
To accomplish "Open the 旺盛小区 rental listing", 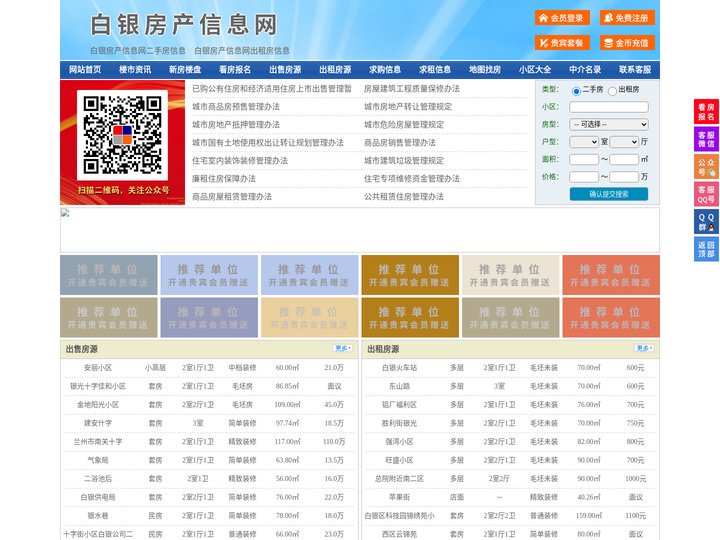I will pos(399,460).
